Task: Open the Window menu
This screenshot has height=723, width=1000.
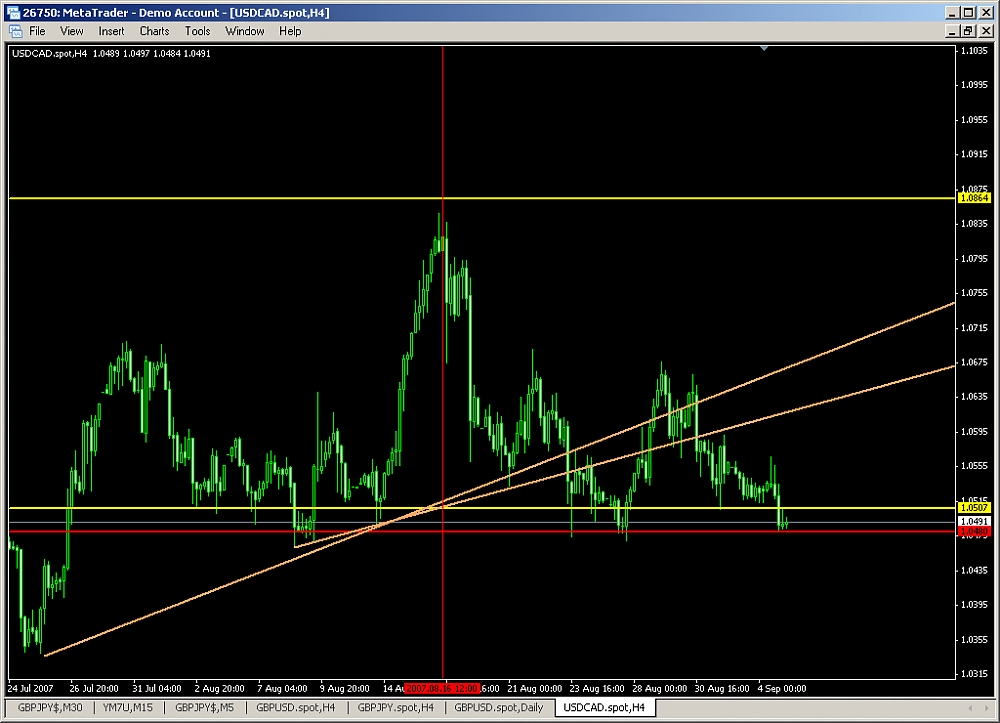Action: tap(244, 31)
